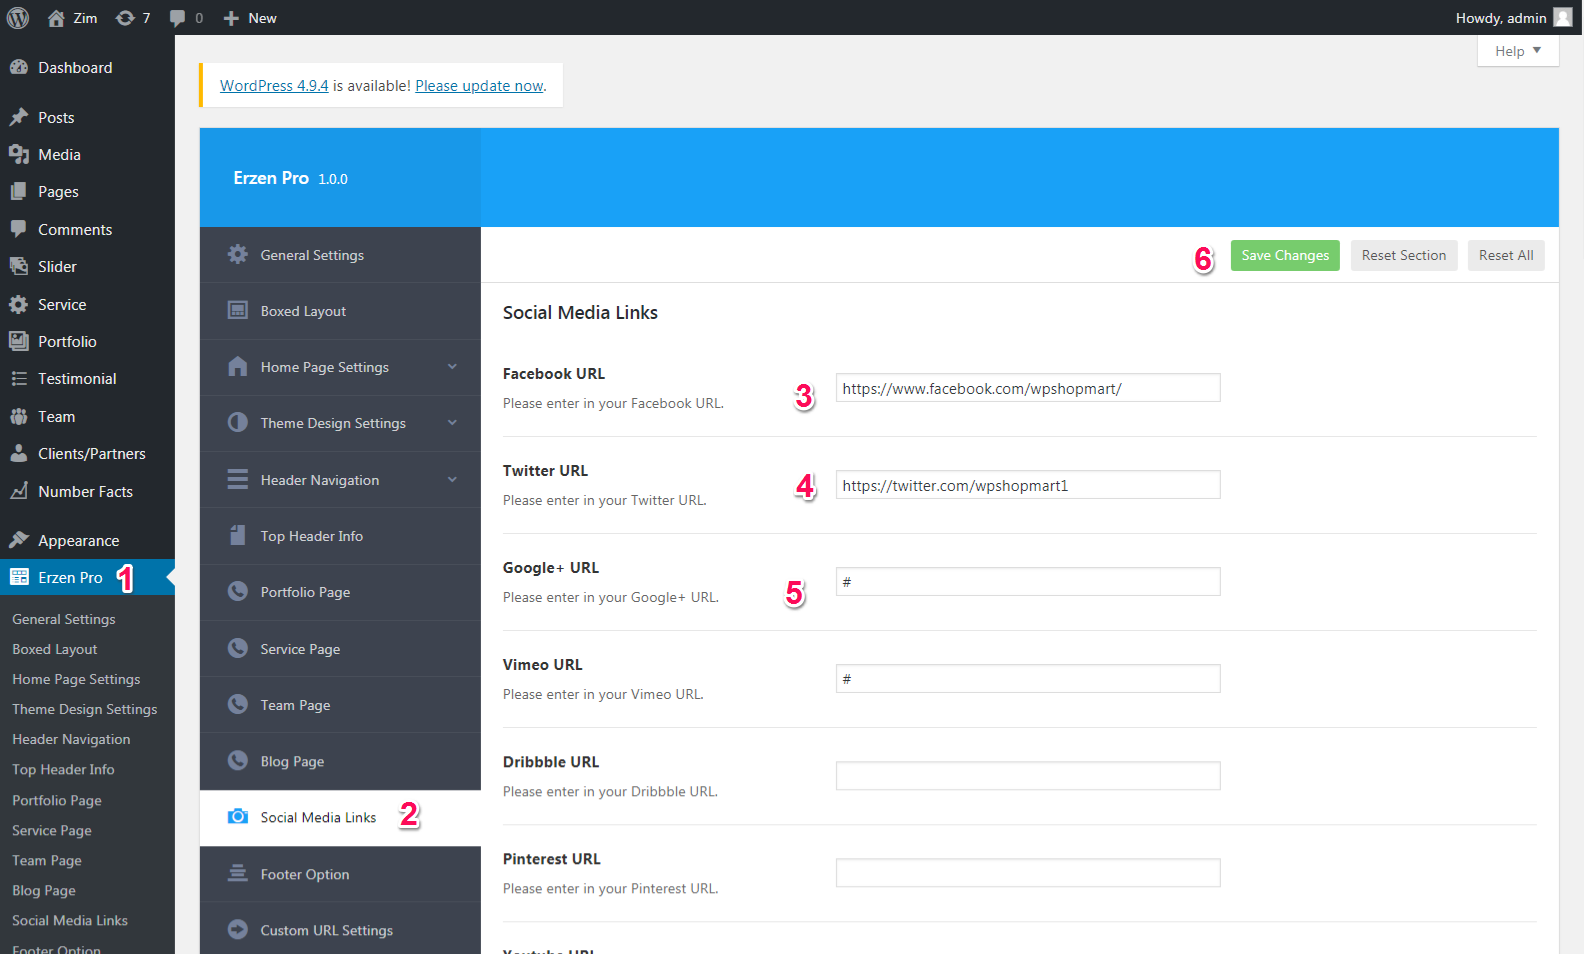The image size is (1584, 954).
Task: Open Header Navigation submenu link in sidebar
Action: pyautogui.click(x=71, y=739)
